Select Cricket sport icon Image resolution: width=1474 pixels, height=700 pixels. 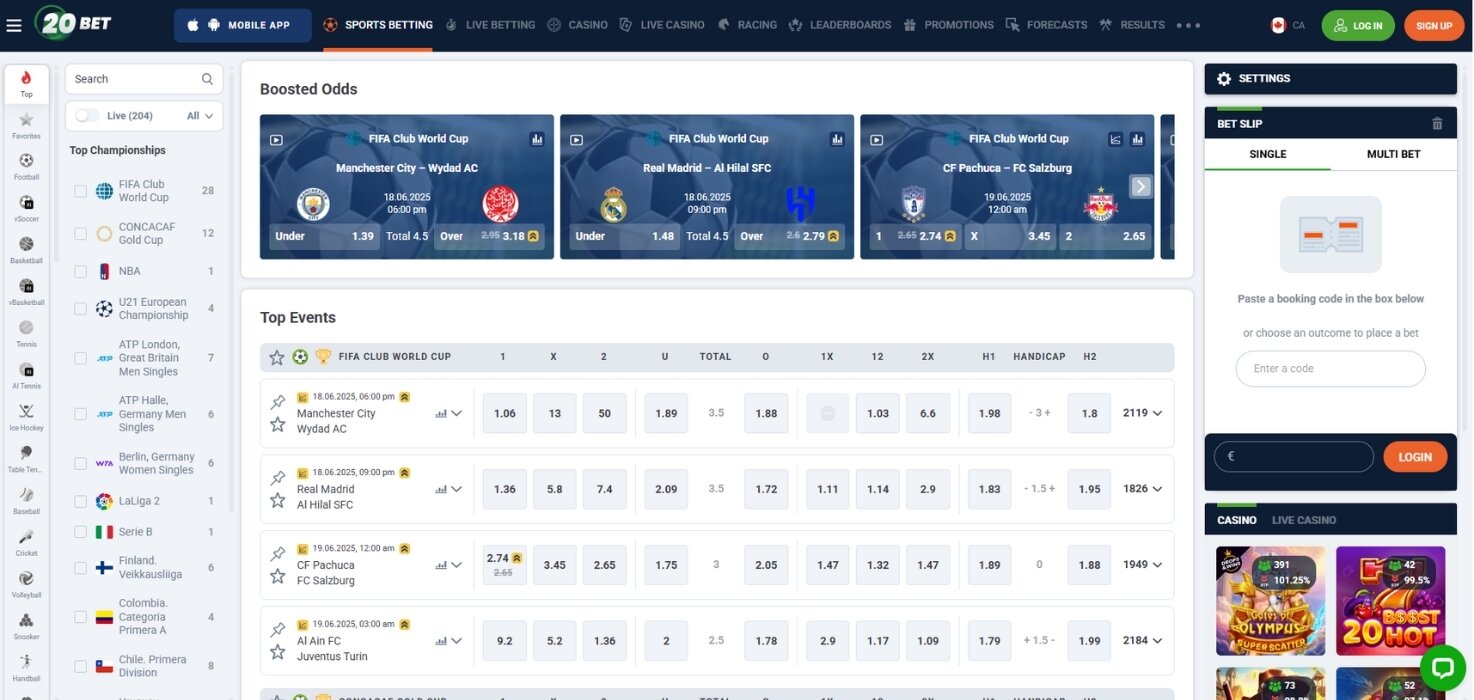(26, 543)
